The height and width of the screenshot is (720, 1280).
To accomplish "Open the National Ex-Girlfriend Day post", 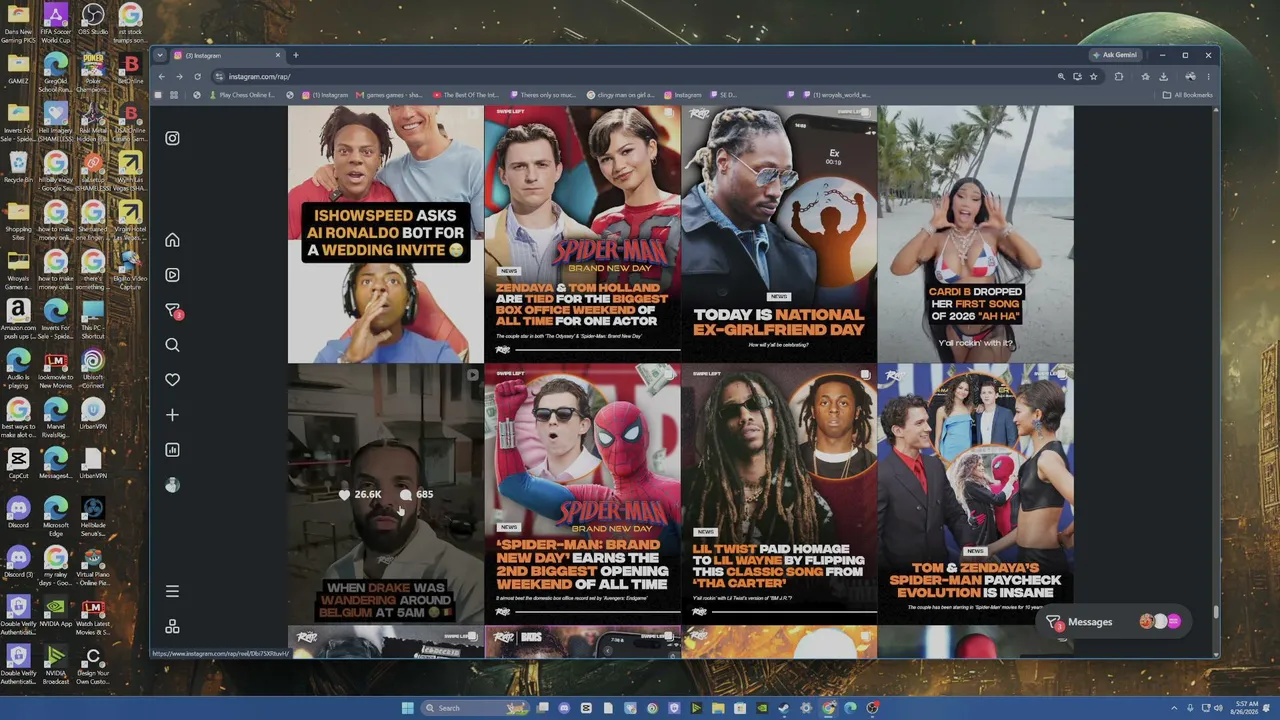I will [x=779, y=234].
